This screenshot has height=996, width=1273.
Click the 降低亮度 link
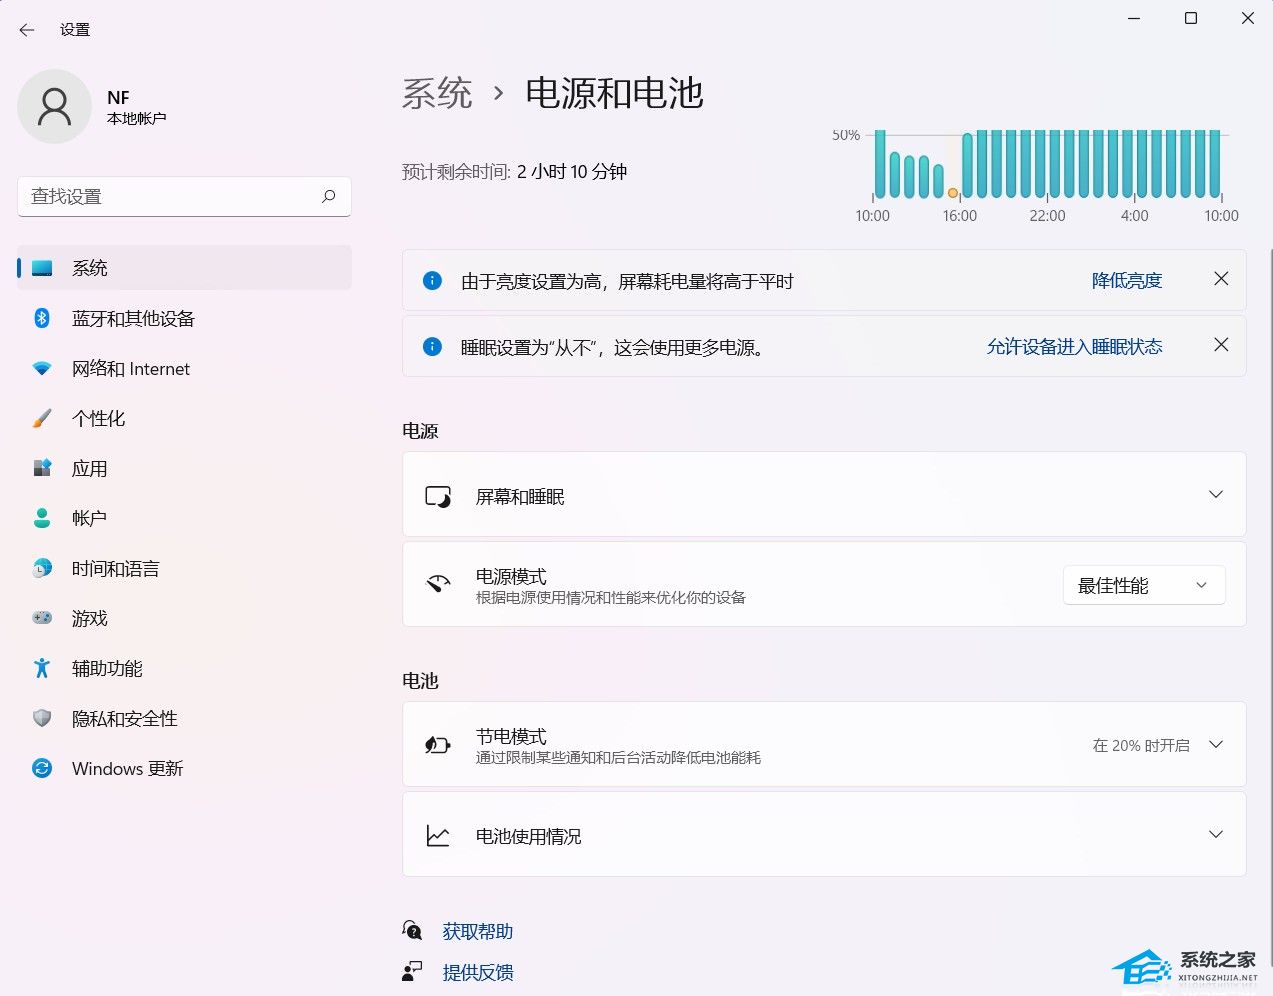1127,281
